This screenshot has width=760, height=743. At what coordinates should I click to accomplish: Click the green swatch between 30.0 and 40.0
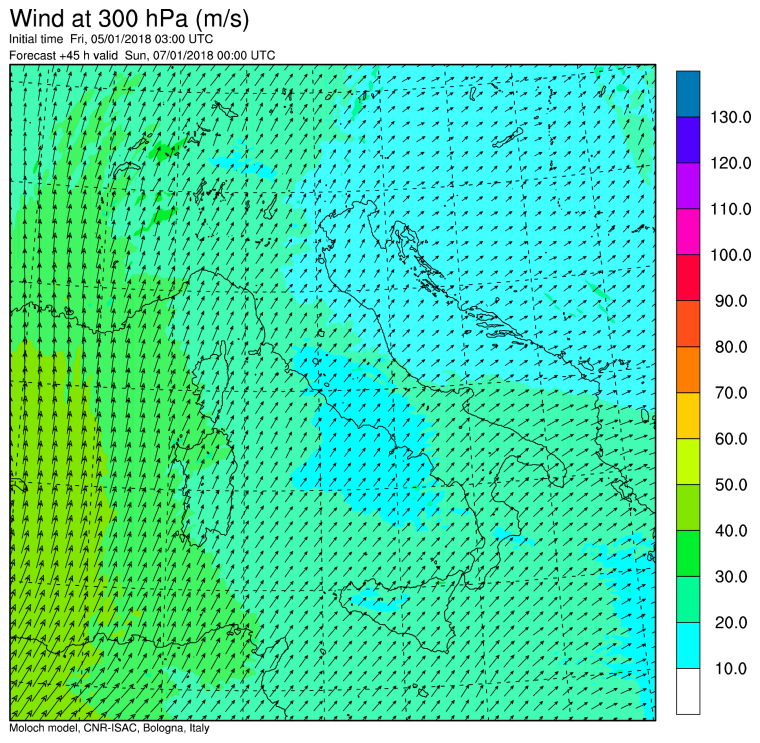[688, 553]
